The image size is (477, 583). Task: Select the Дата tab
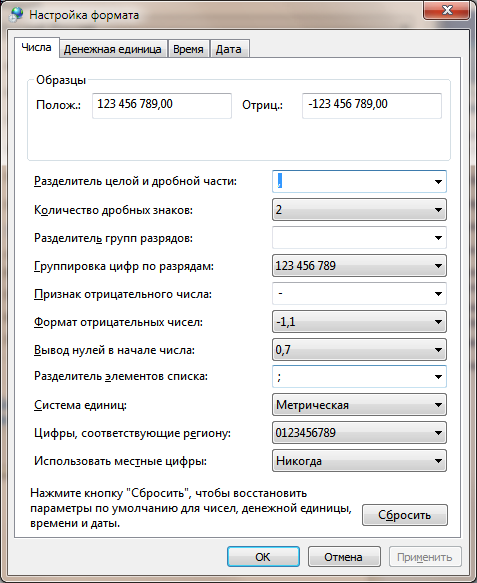[x=229, y=49]
